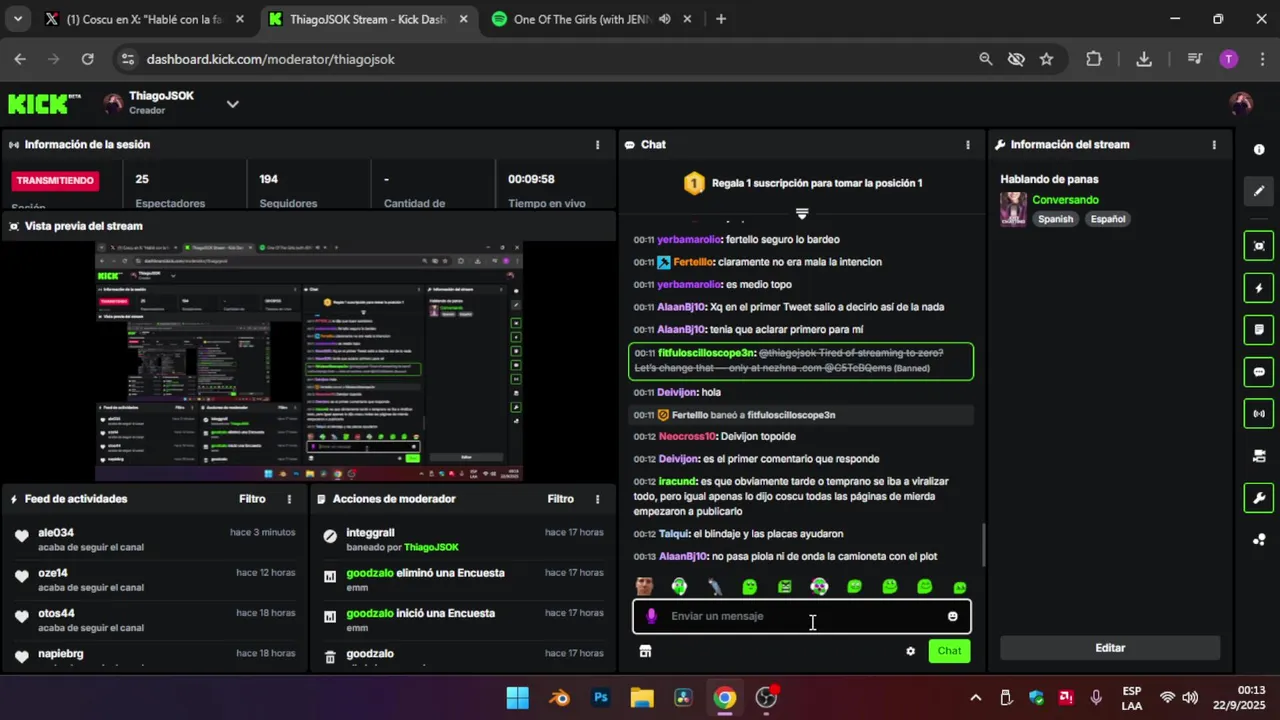Open the info icon in right sidebar
The image size is (1280, 720).
(x=1259, y=149)
